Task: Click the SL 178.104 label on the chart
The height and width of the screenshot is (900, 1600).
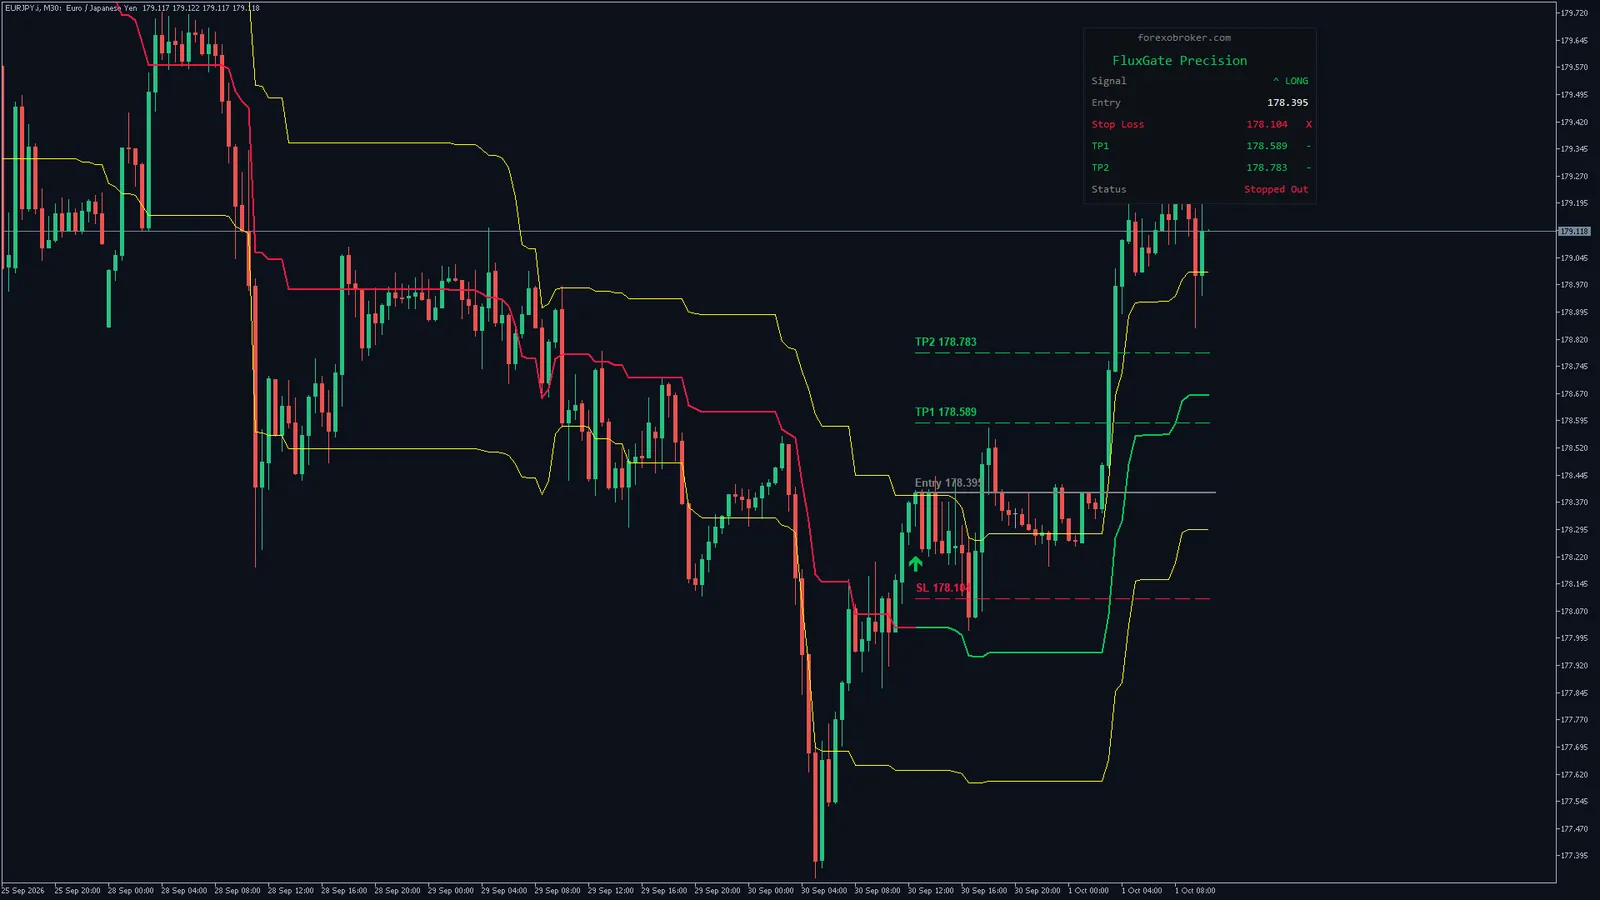Action: pos(942,588)
